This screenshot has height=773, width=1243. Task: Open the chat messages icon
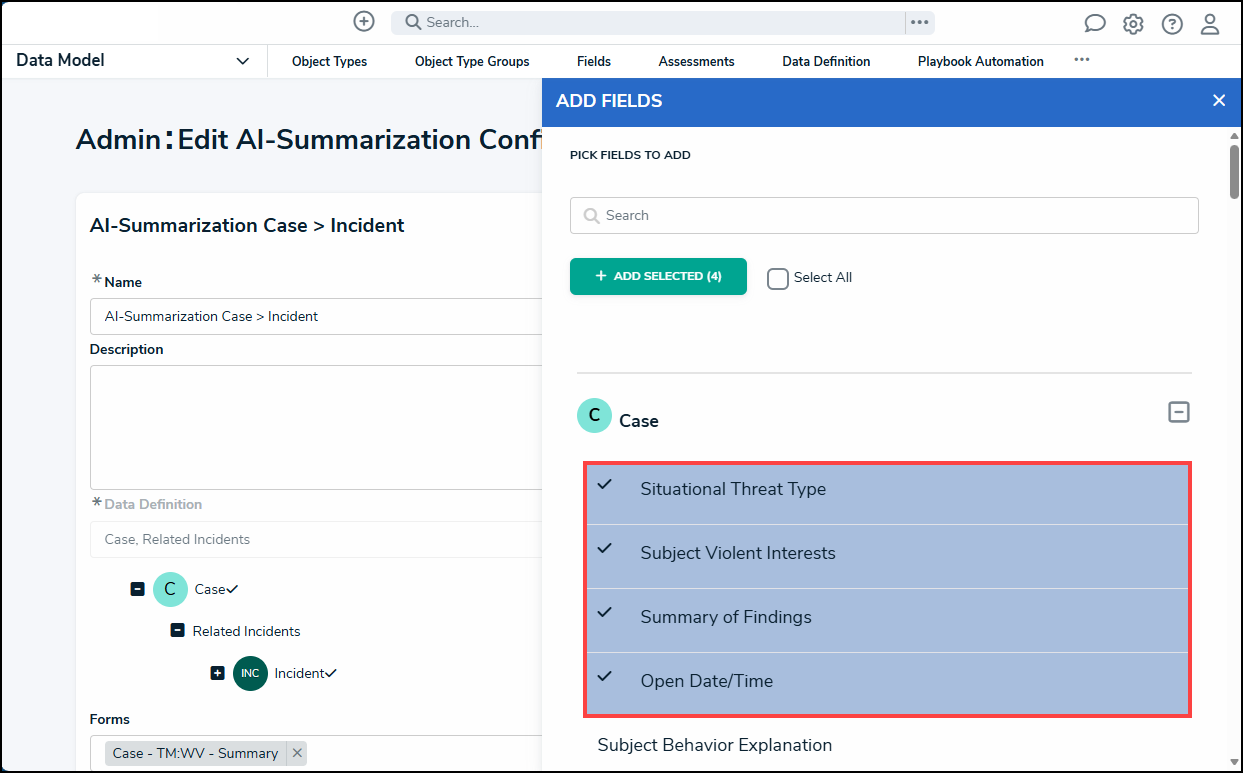pos(1095,24)
